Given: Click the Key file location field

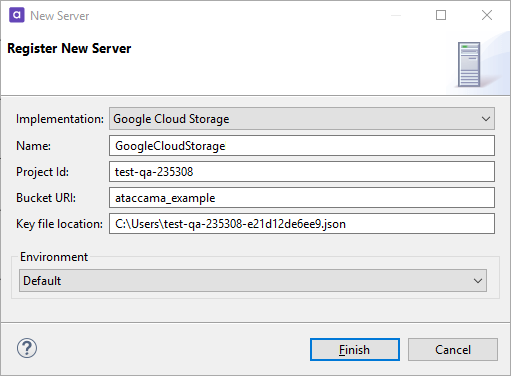Looking at the screenshot, I should click(302, 224).
